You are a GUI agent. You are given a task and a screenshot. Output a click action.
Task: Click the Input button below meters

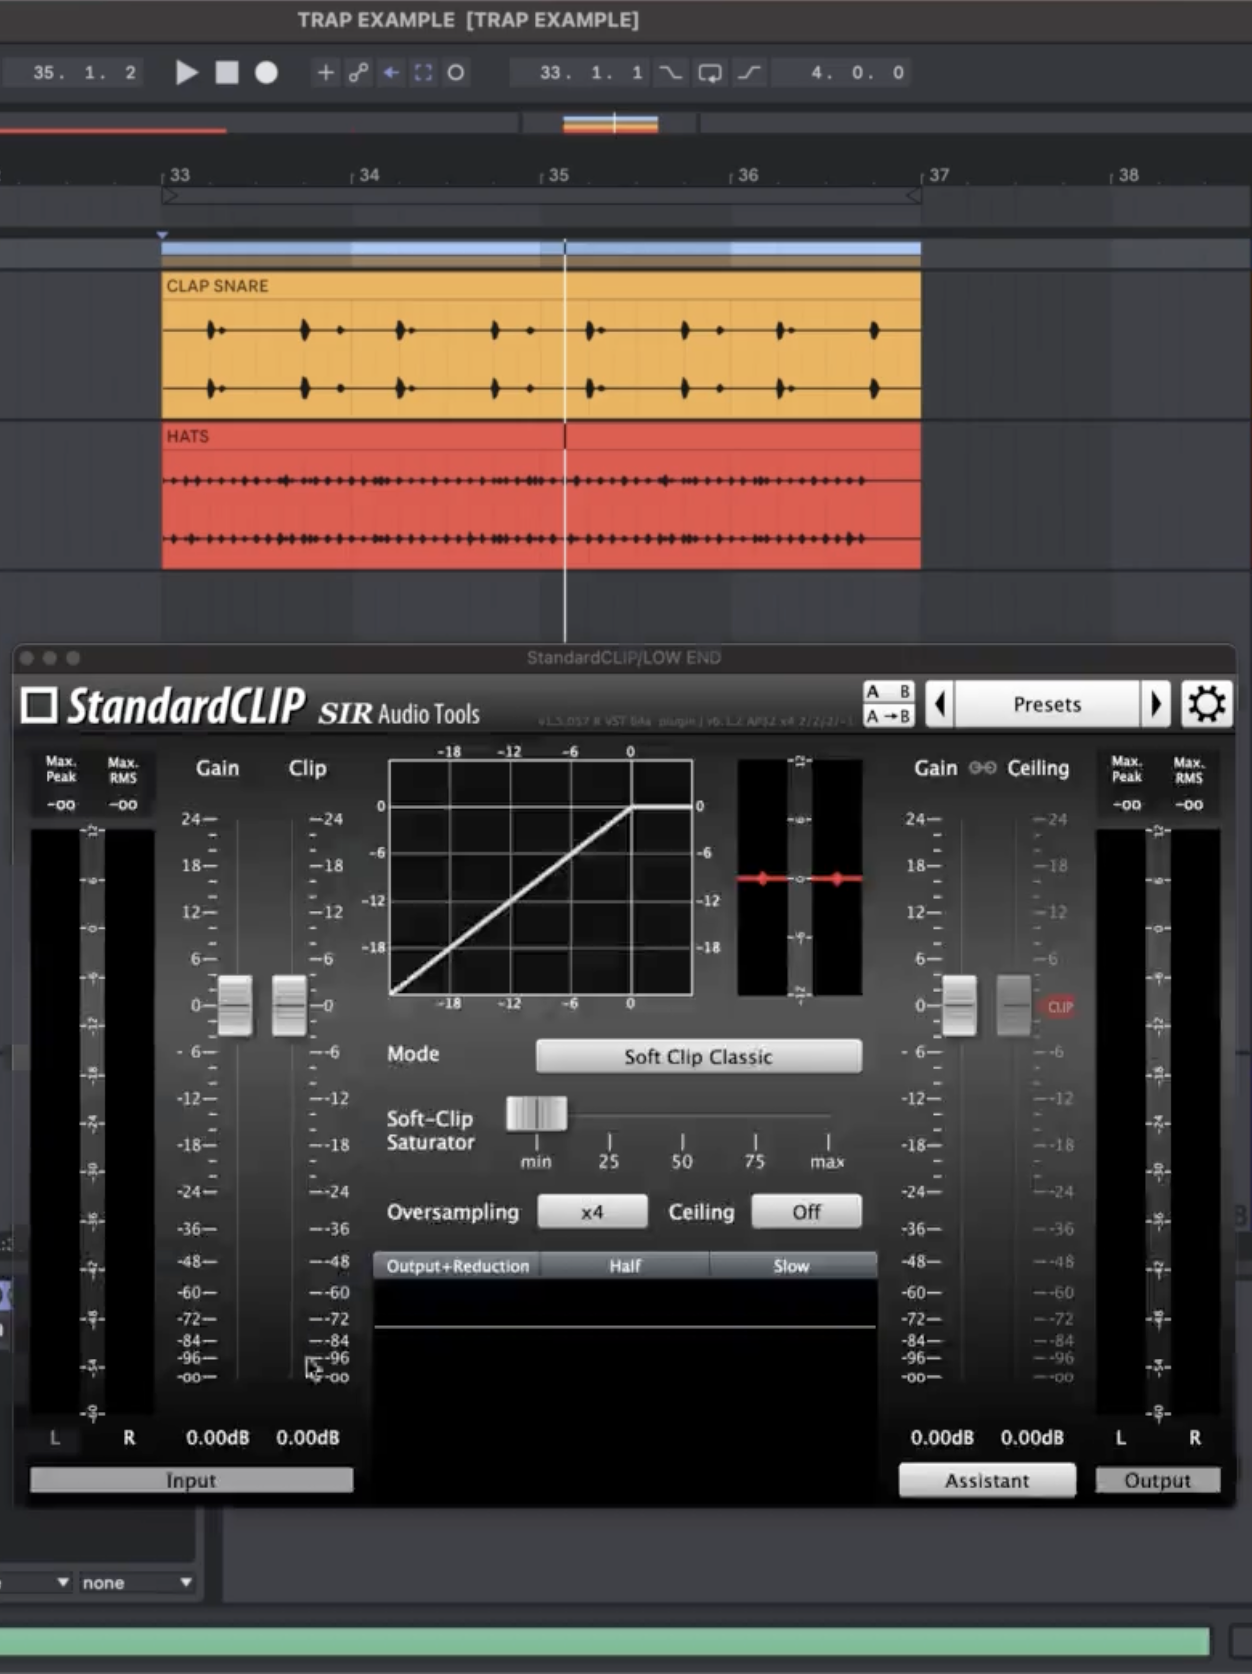coord(191,1480)
